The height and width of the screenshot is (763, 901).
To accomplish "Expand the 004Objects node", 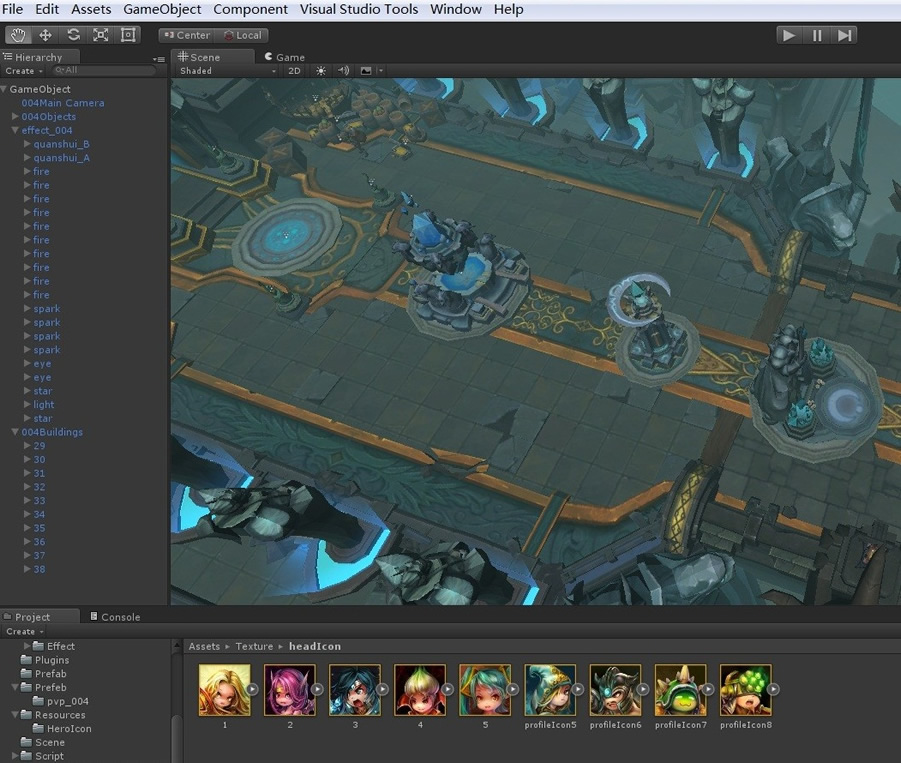I will coord(15,116).
